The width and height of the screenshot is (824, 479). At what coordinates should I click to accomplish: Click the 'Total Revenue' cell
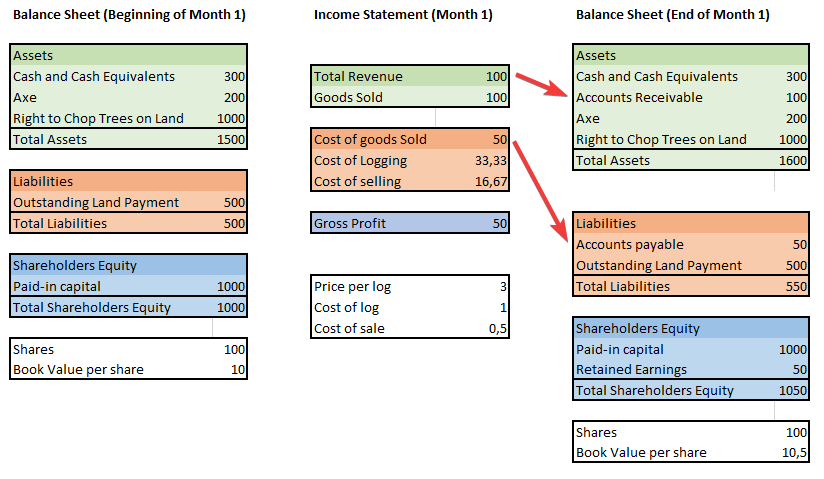click(410, 77)
